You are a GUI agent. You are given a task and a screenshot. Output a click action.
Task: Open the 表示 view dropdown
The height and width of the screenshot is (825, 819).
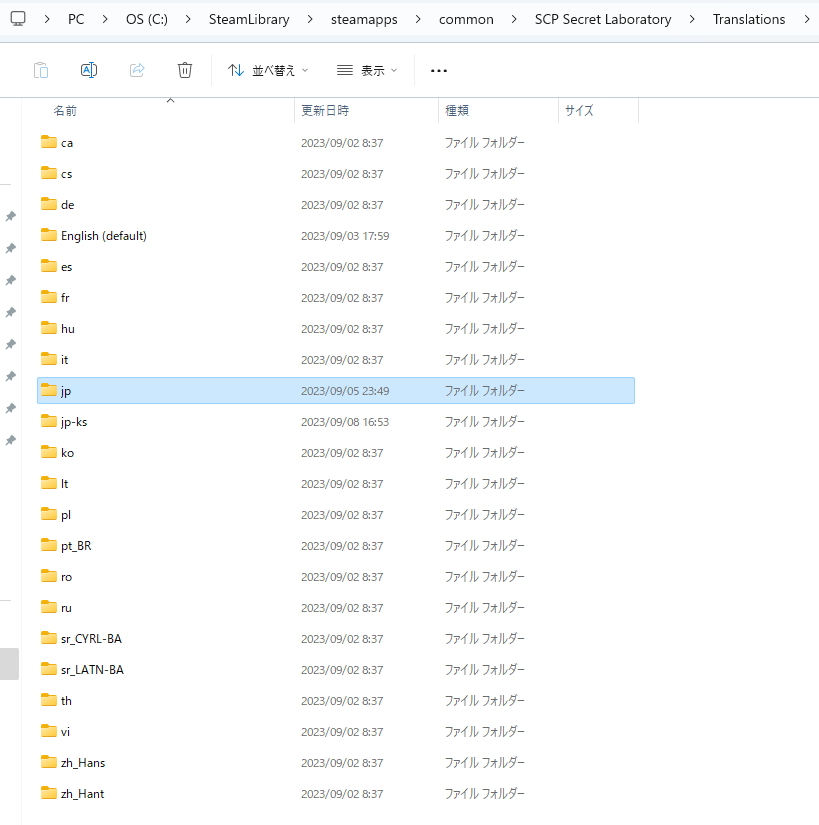click(367, 70)
